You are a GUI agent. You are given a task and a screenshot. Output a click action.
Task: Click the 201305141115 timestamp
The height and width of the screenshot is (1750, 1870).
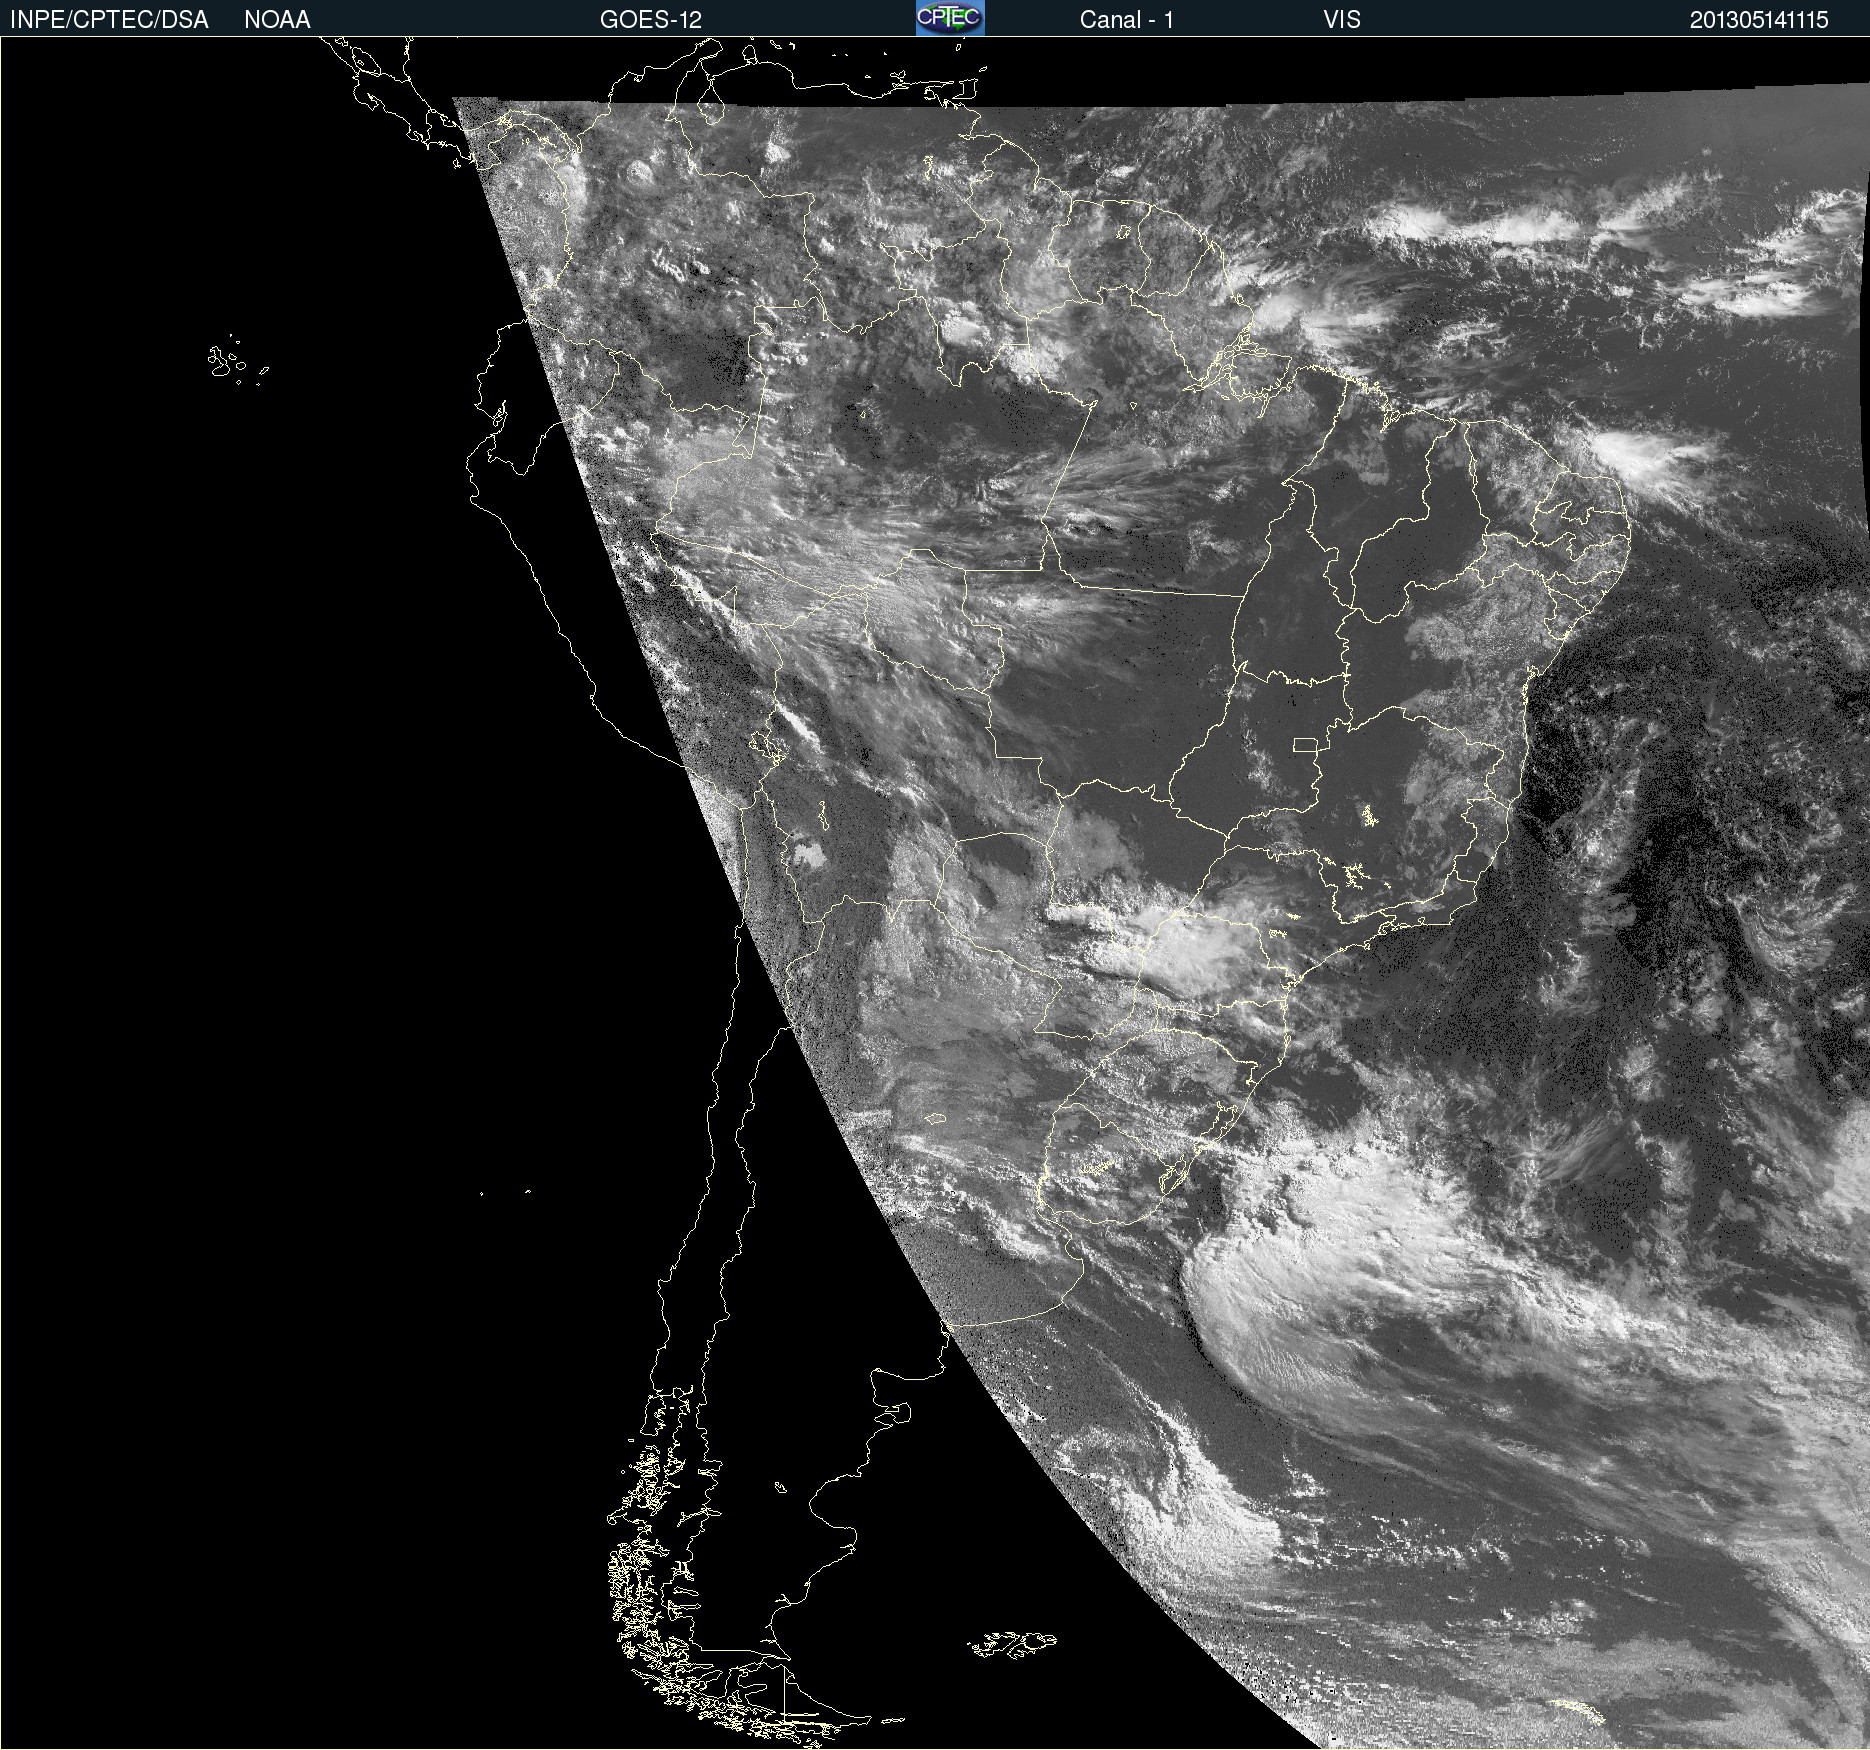1759,20
